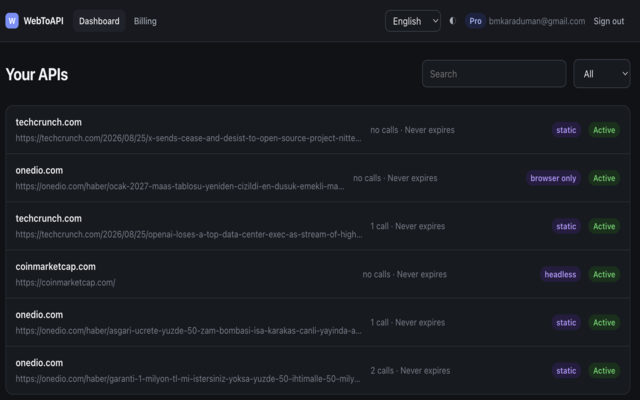Click "1 call · Never expires" on asgari-ucrete row

tap(407, 322)
